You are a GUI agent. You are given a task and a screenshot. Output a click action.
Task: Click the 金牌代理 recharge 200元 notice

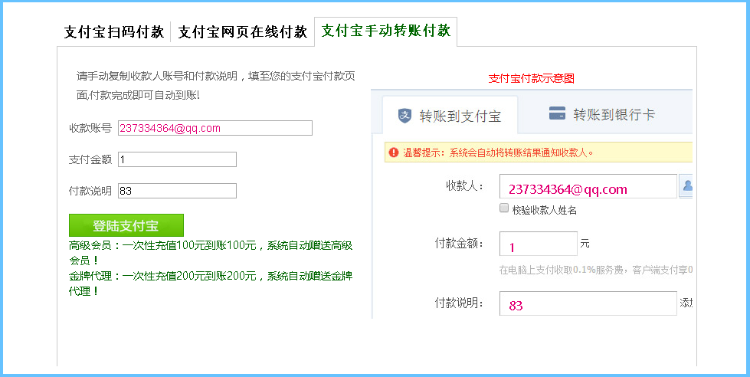tap(211, 283)
